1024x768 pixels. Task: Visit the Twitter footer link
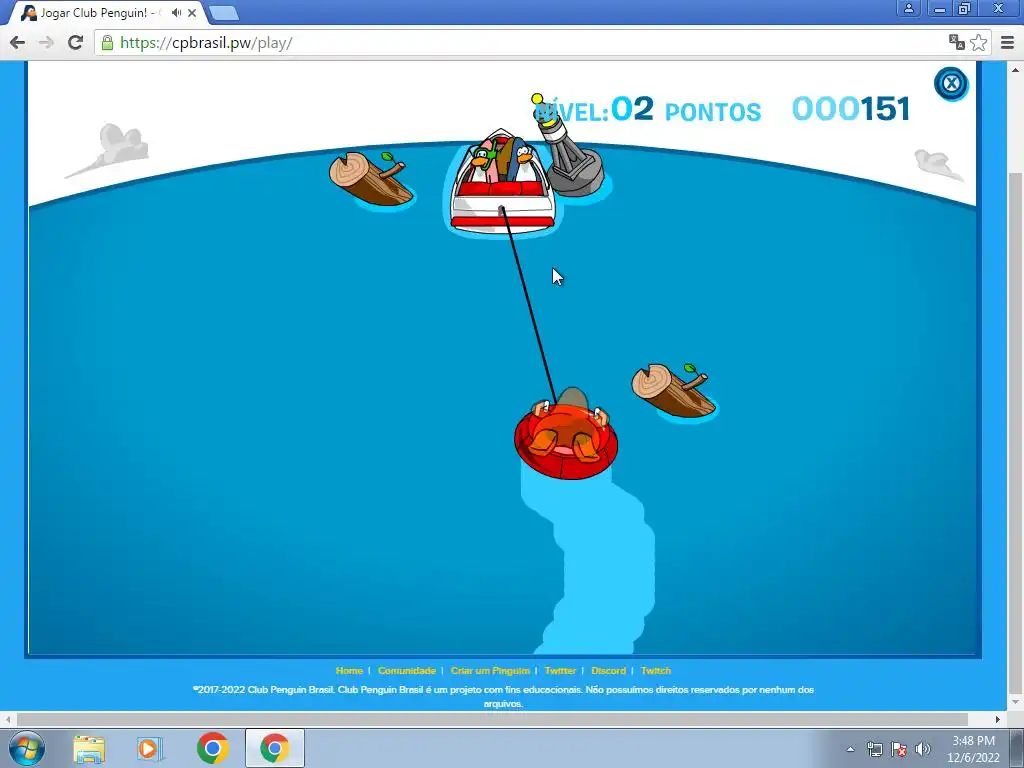click(560, 671)
